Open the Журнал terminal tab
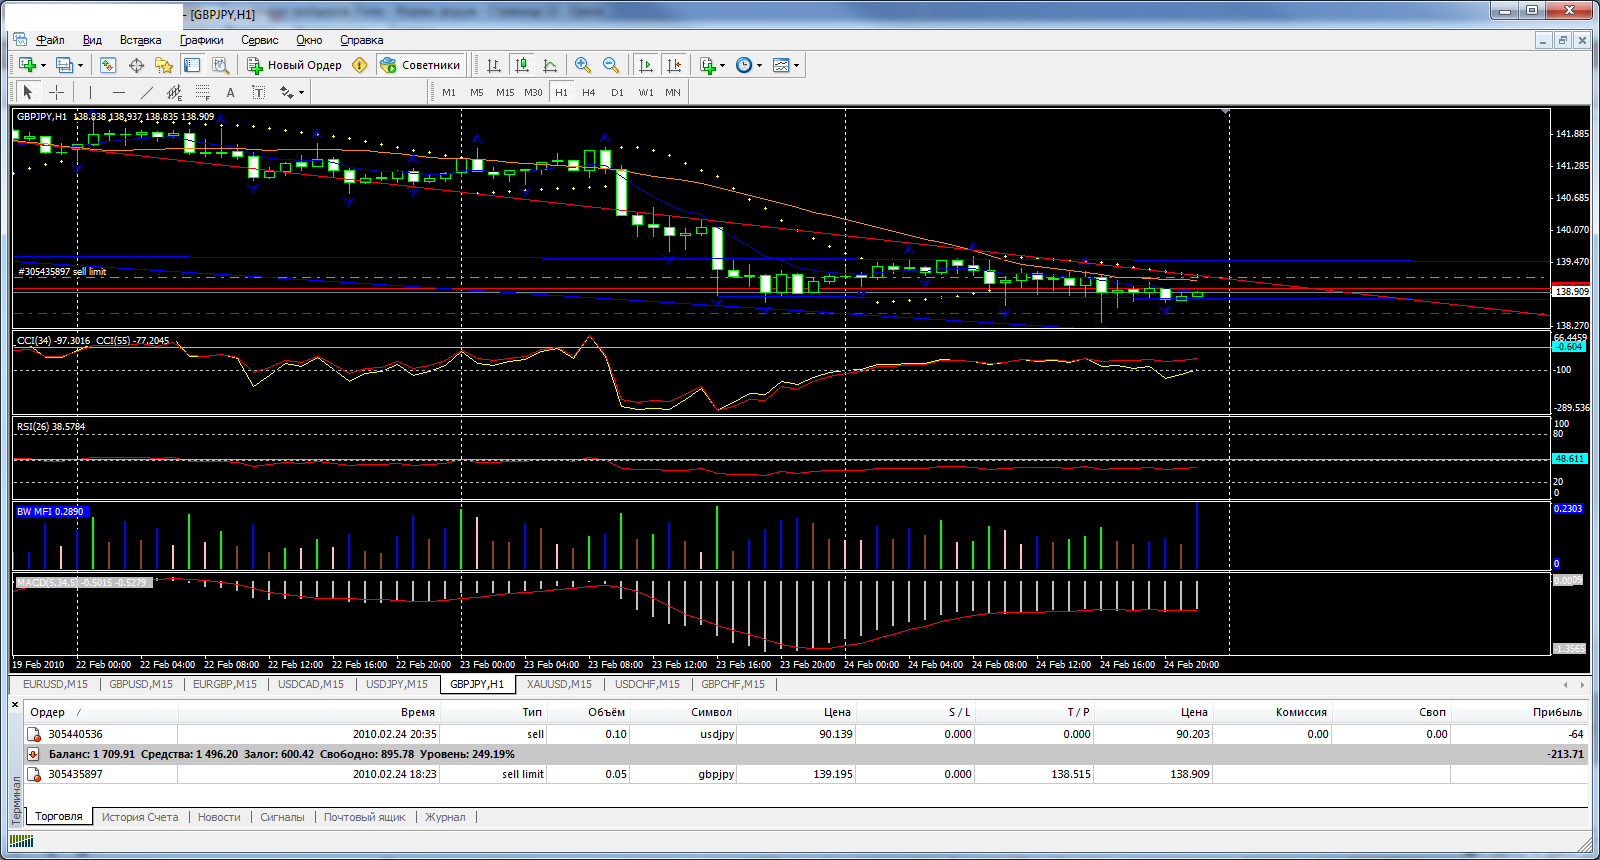 pos(445,817)
